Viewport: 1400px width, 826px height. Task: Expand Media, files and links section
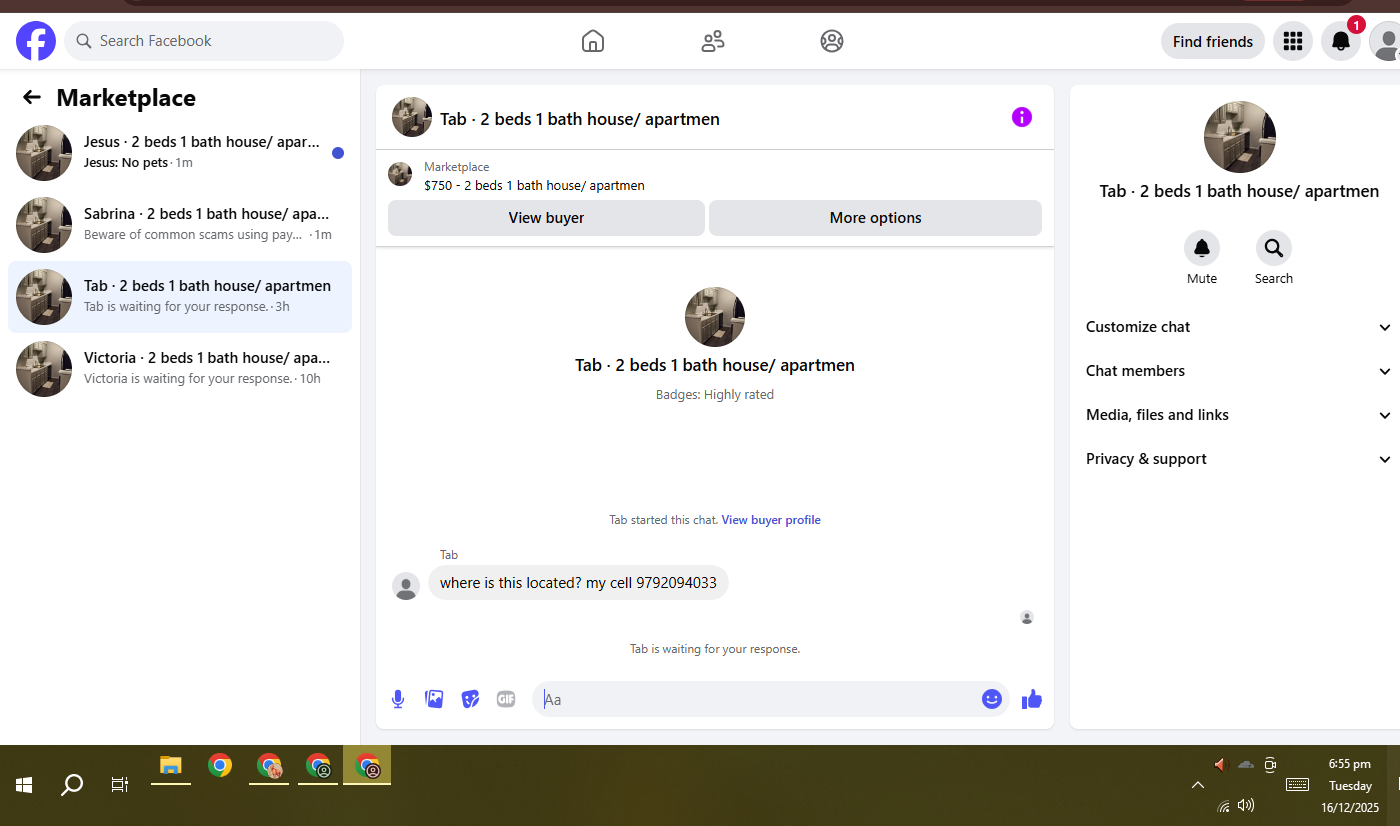(1238, 415)
